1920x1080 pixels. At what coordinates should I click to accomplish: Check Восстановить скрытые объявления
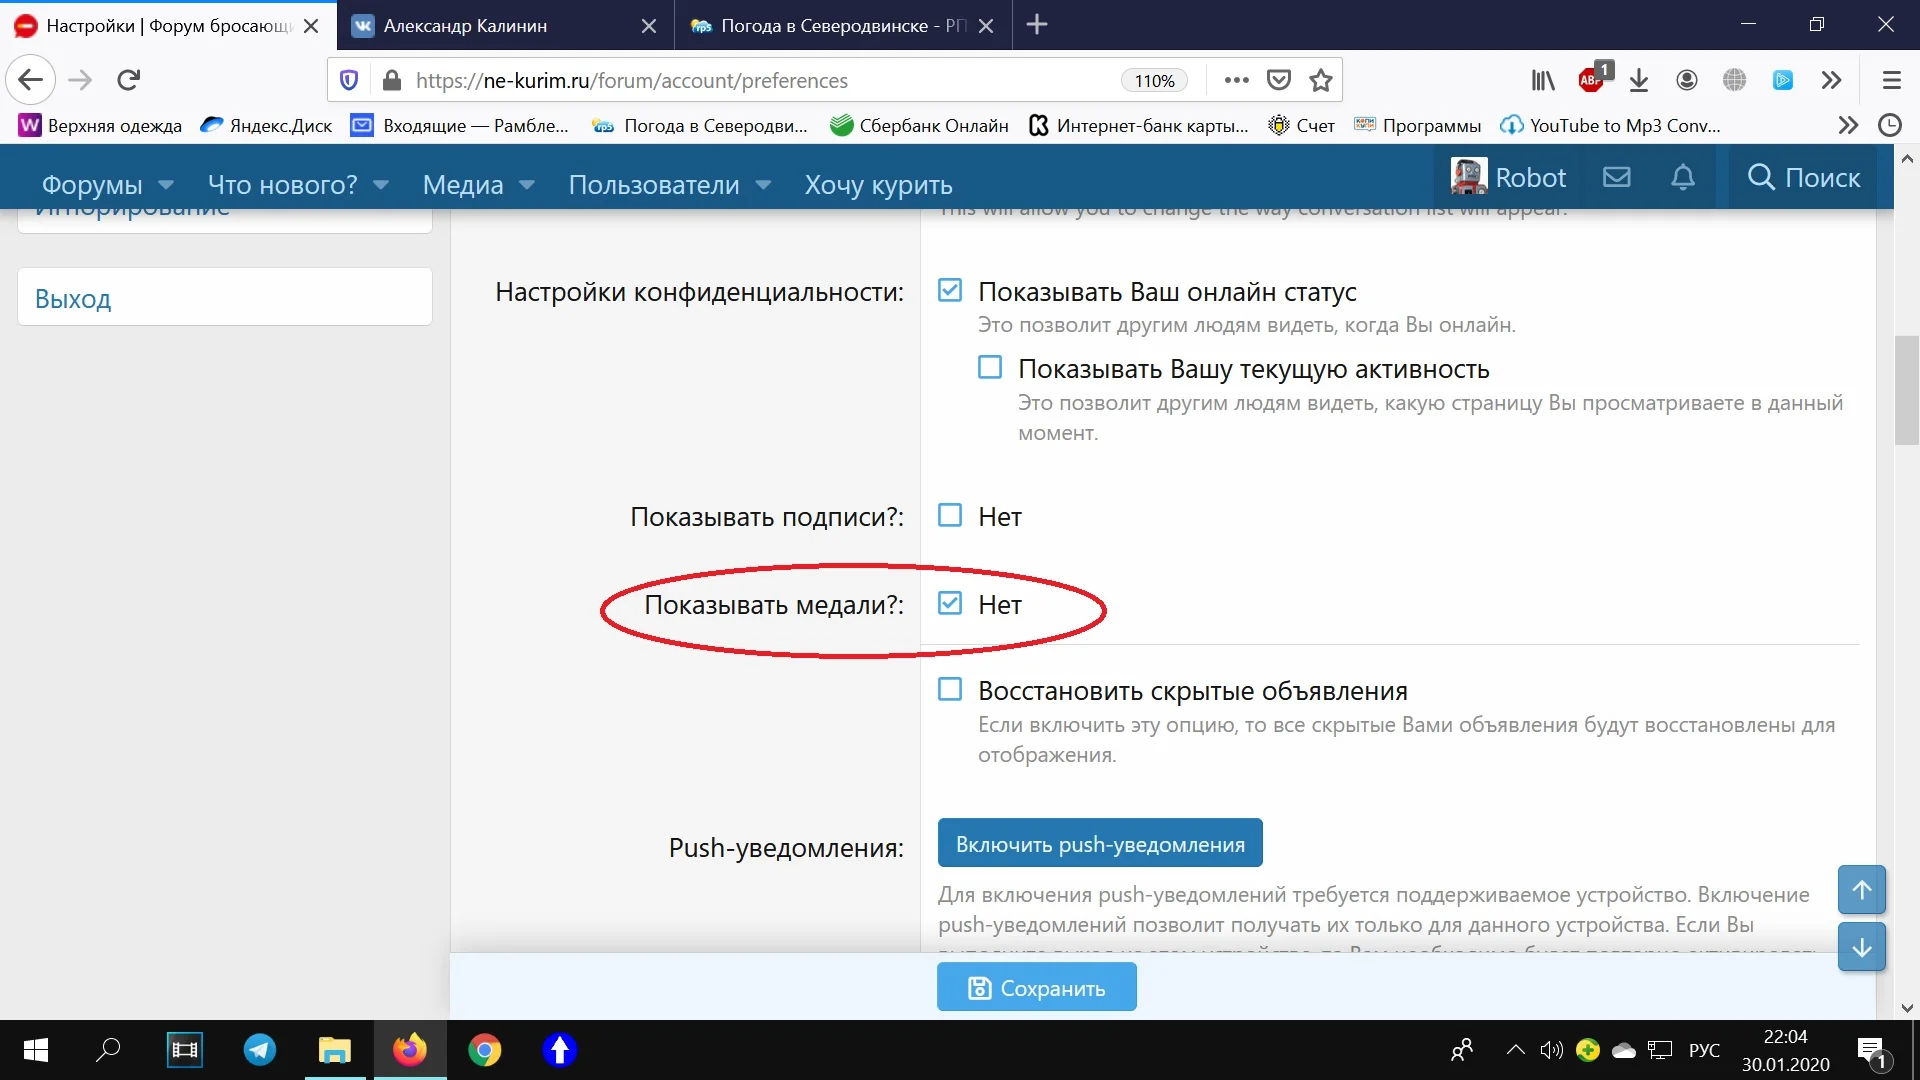coord(950,689)
